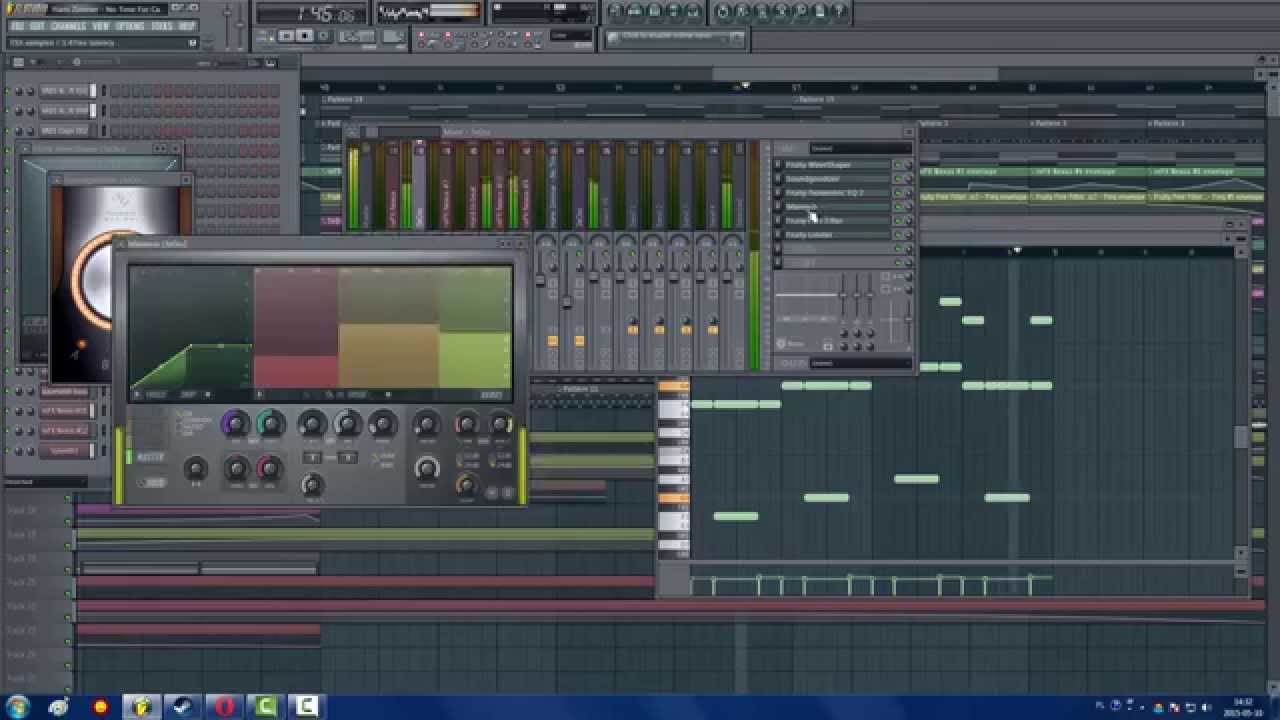Open the Fruity Limiter slot arrow menu
This screenshot has height=720, width=1280.
(x=778, y=235)
